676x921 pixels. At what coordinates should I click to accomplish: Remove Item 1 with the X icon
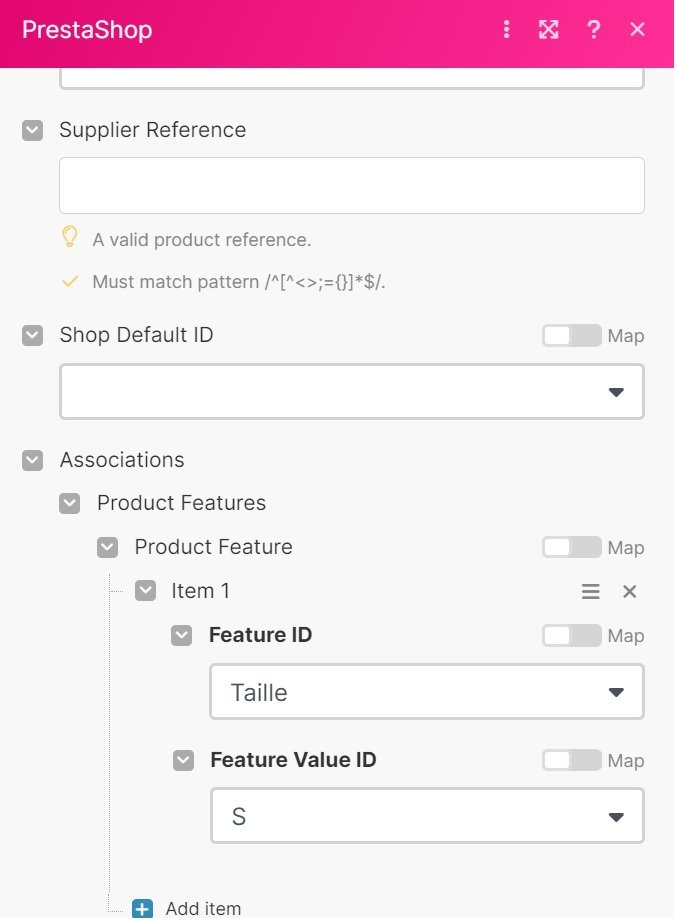pos(630,592)
